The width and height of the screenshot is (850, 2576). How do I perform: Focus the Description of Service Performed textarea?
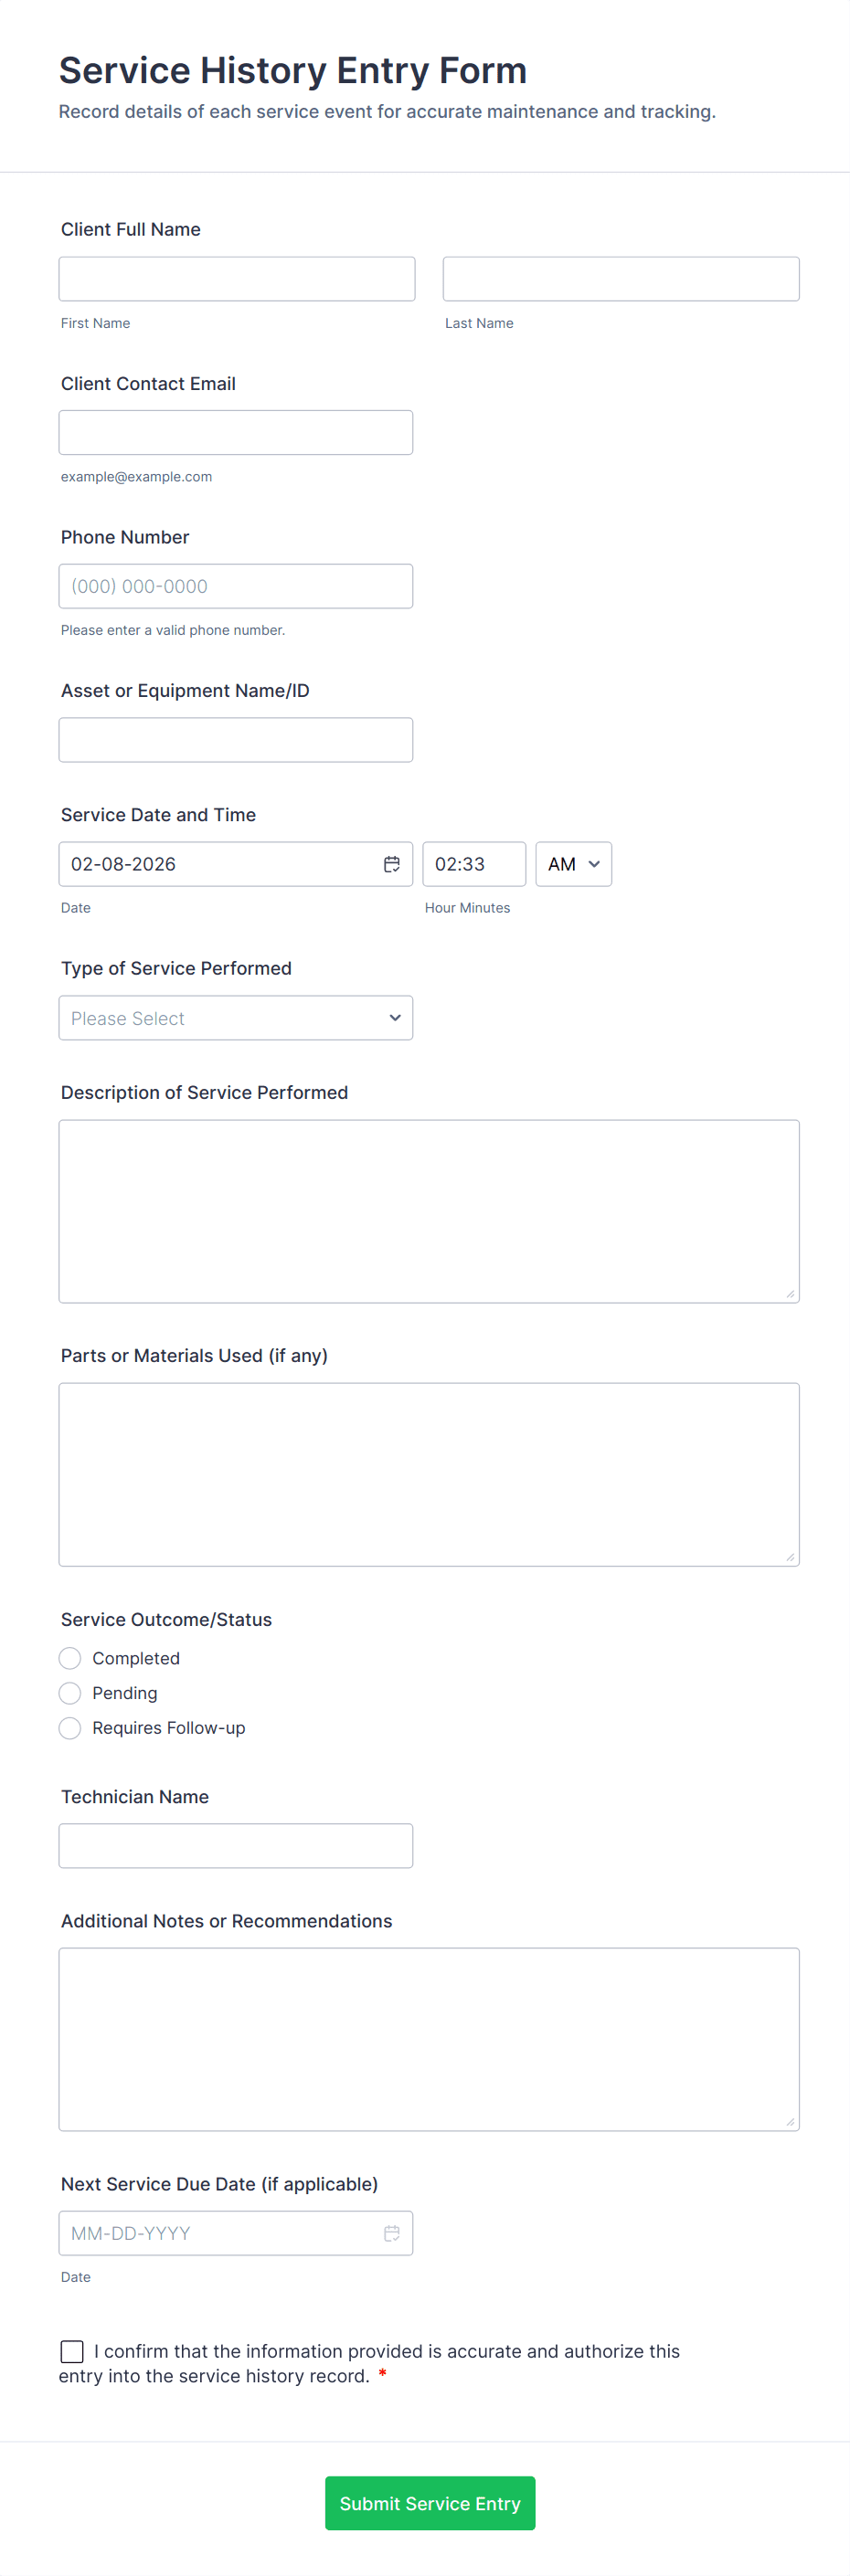pos(428,1211)
